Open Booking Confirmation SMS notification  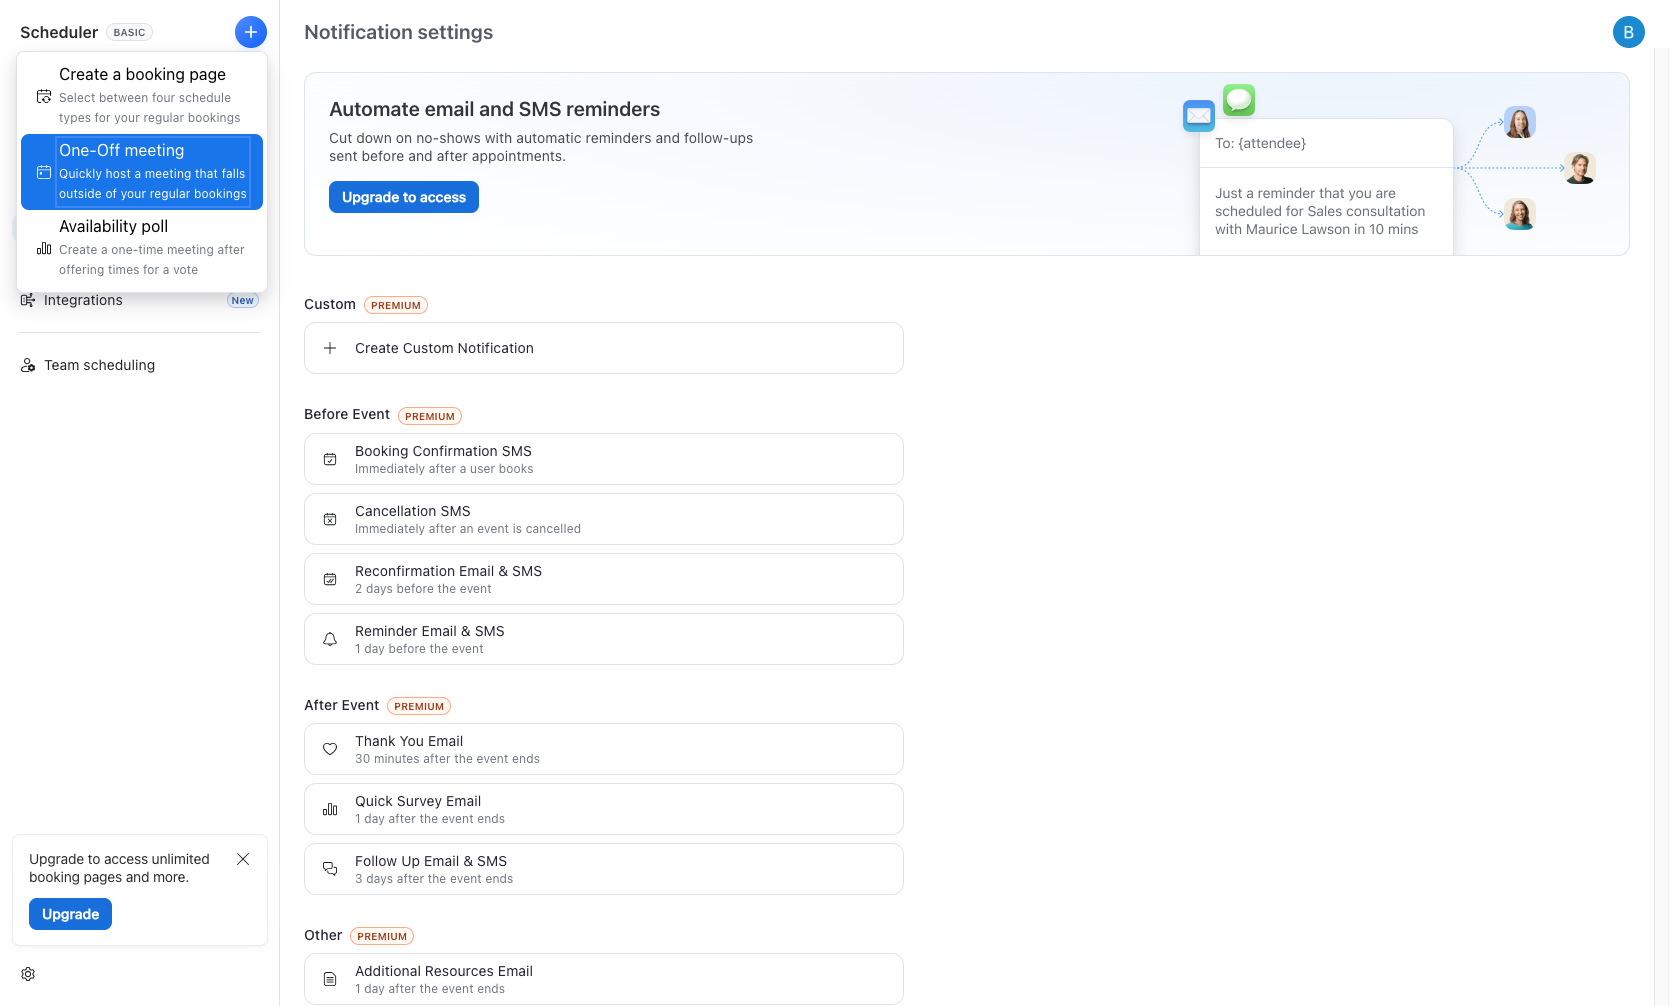[x=604, y=459]
